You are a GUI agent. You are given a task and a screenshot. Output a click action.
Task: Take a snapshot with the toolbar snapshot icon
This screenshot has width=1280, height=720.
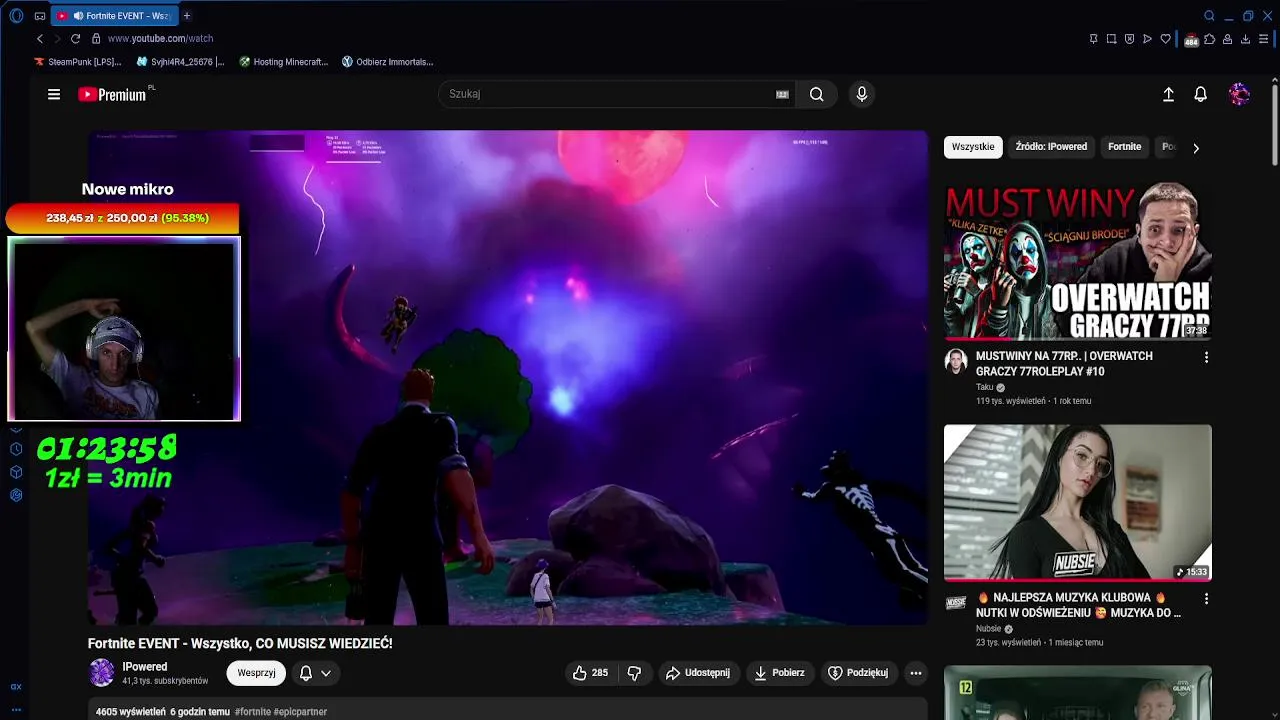click(x=1111, y=39)
